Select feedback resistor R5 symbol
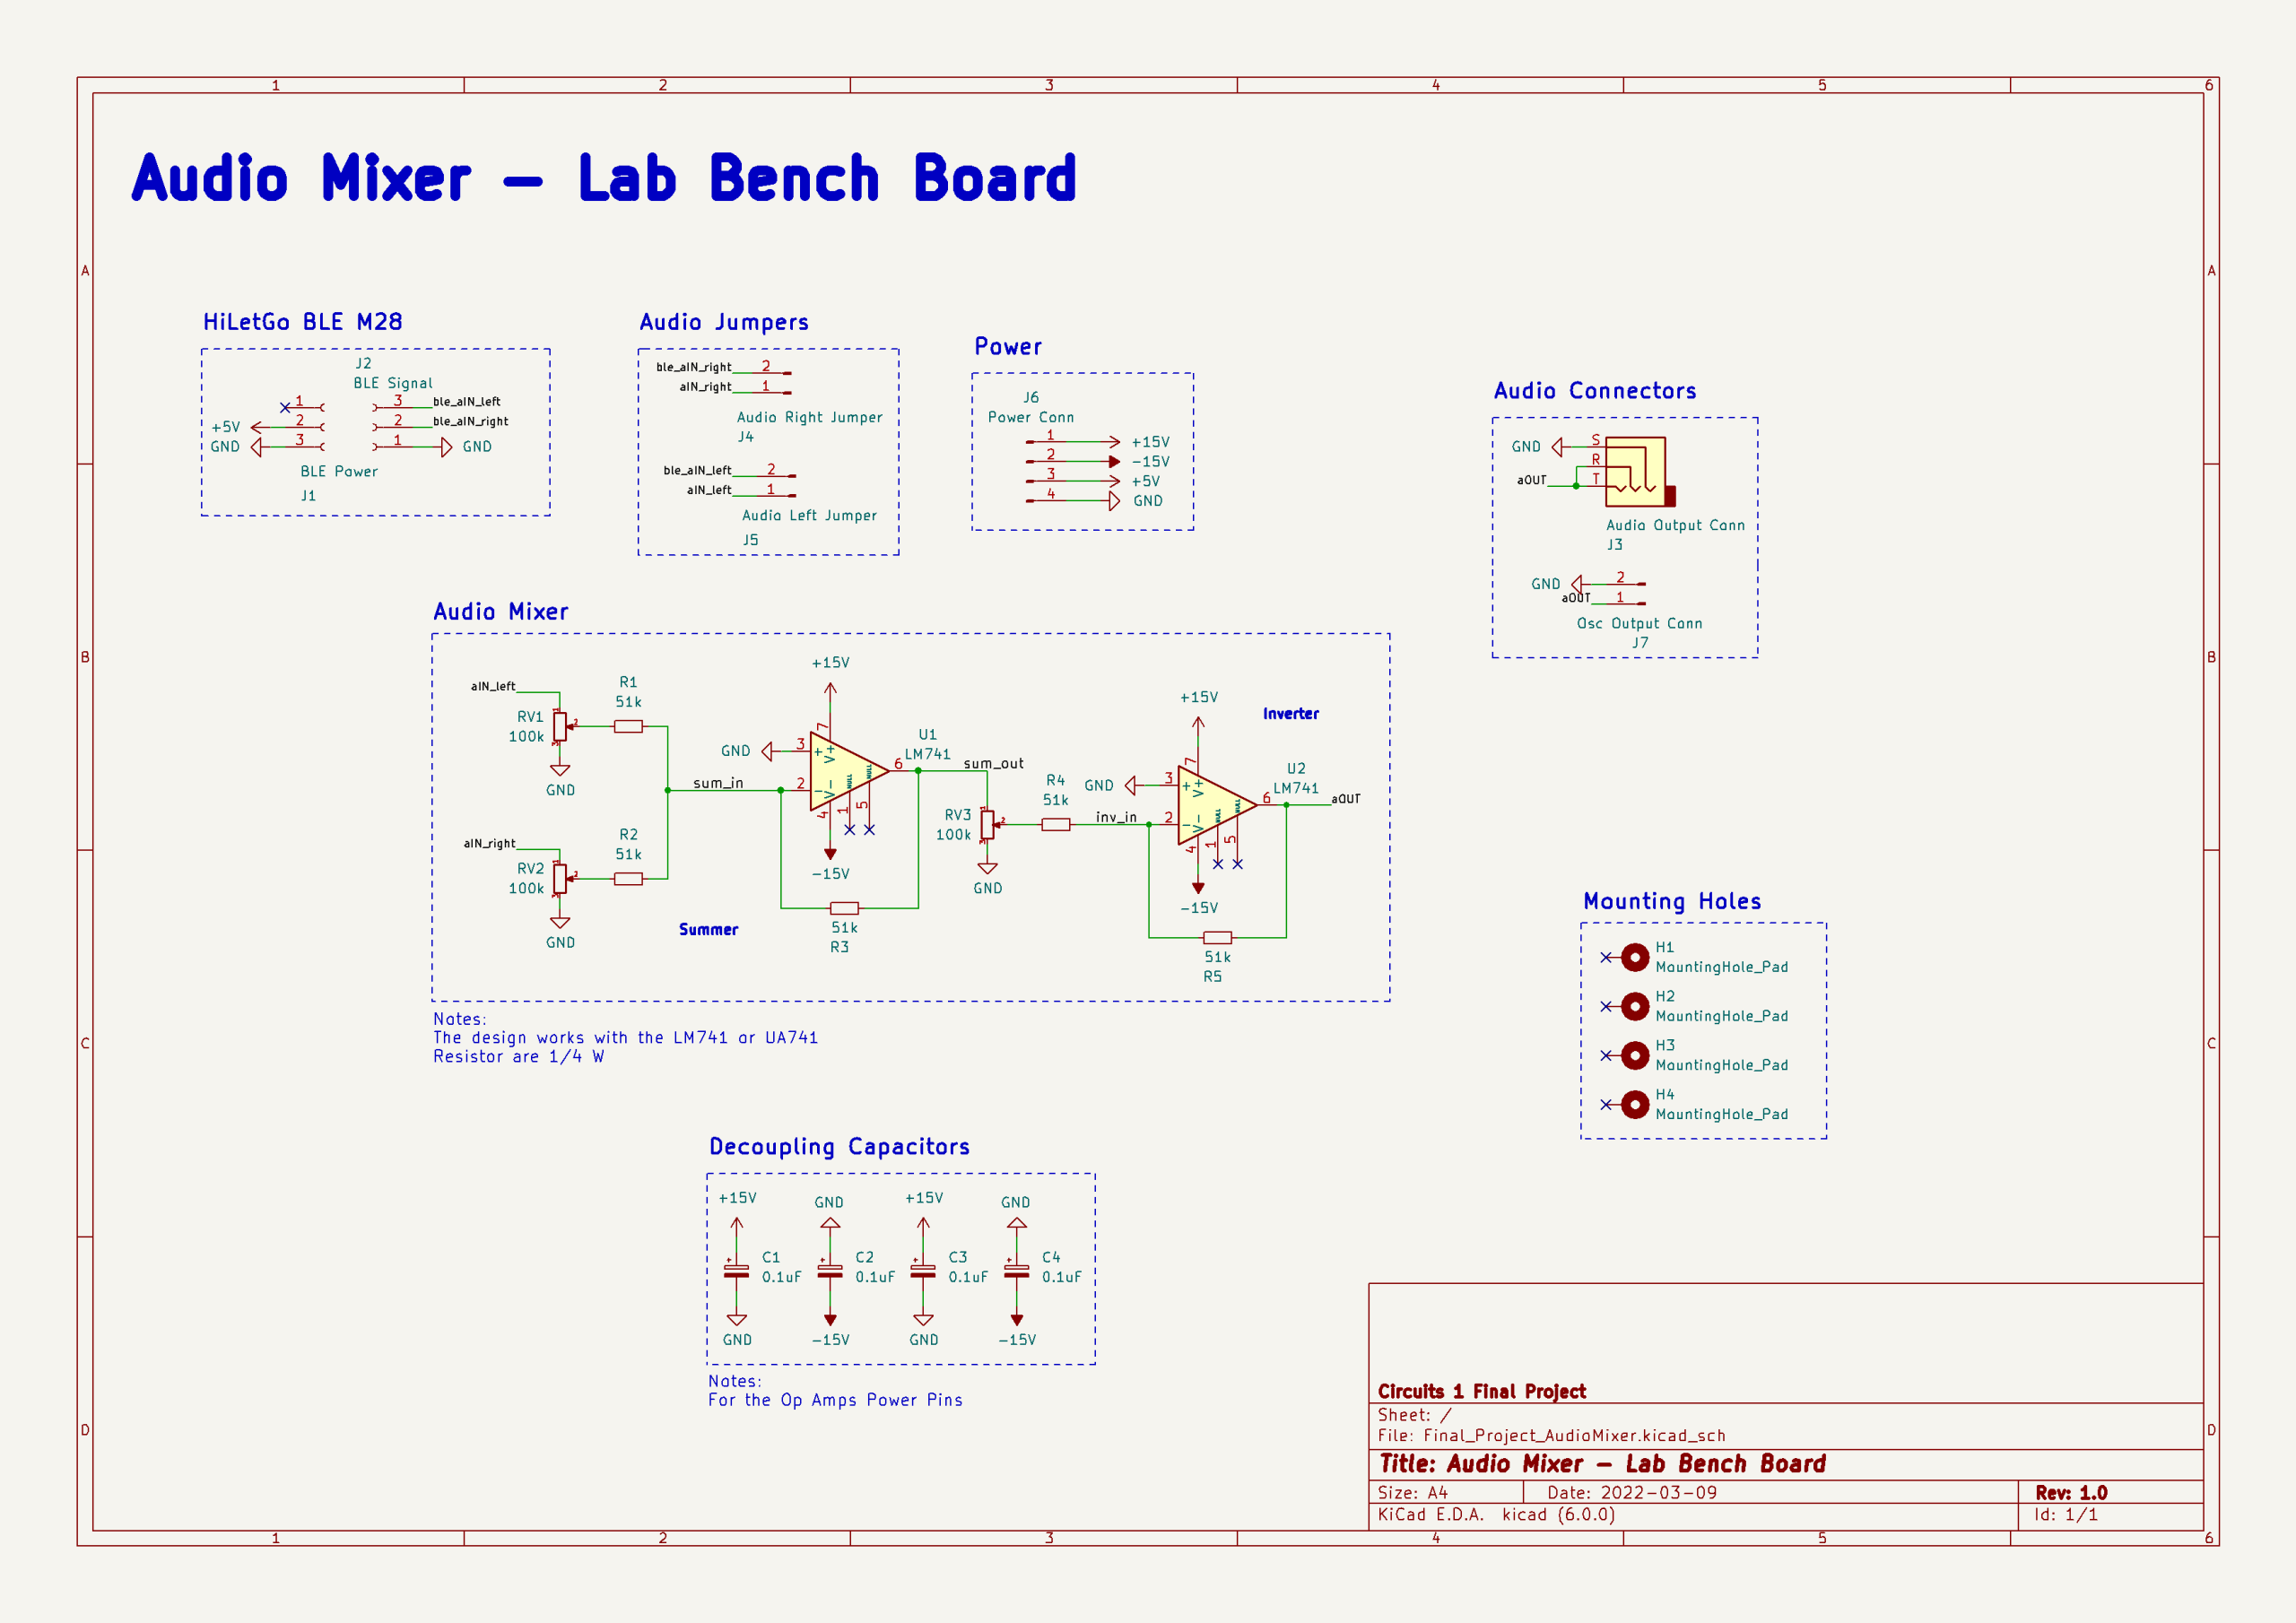The width and height of the screenshot is (2296, 1623). point(1217,938)
